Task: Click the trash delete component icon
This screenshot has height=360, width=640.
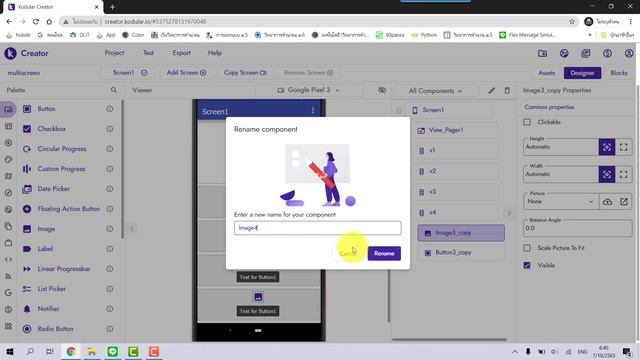Action: pyautogui.click(x=507, y=91)
